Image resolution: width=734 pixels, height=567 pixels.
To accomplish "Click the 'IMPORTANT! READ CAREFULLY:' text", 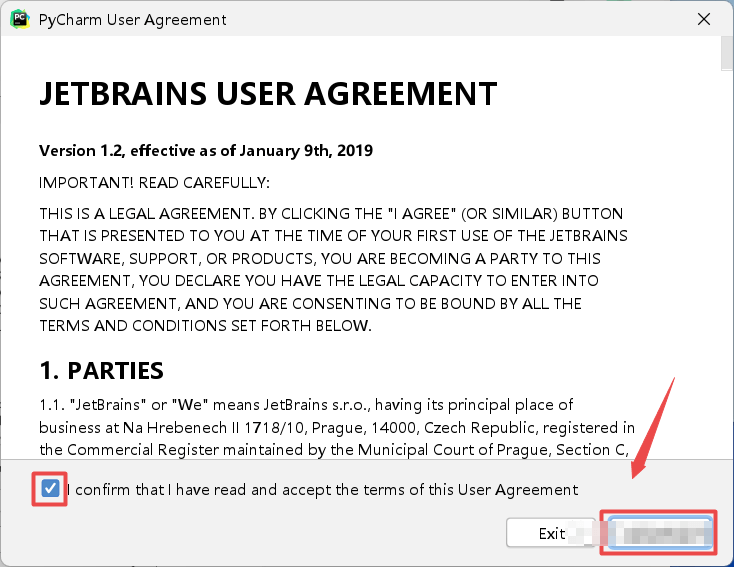I will point(154,183).
